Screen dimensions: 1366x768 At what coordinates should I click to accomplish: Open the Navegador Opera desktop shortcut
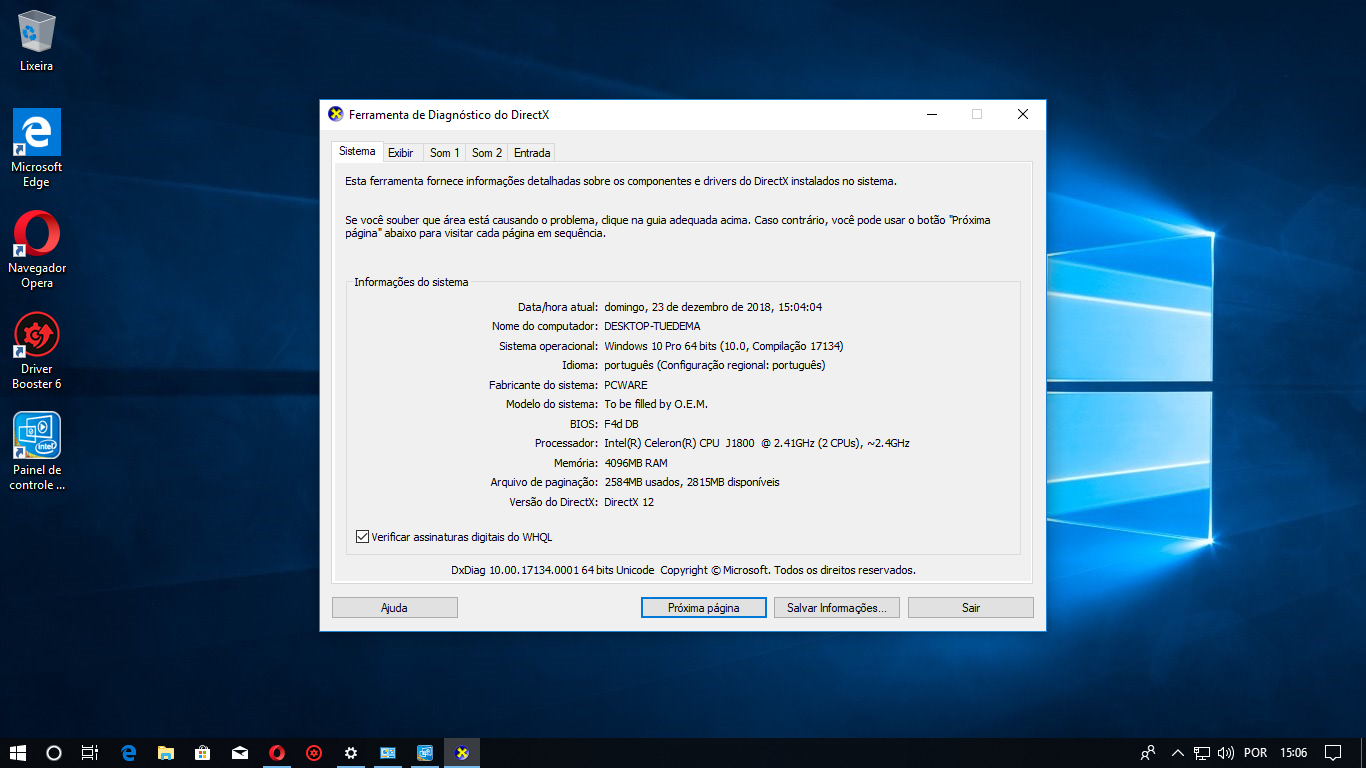point(37,249)
